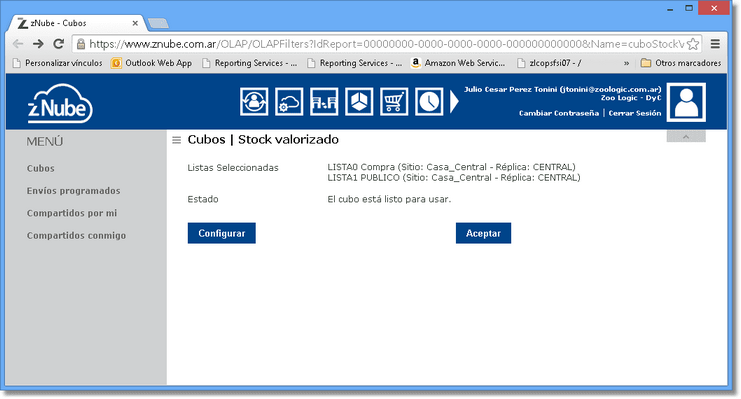Screen dimensions: 741x399
Task: Open the user sync circular-arrows icon
Action: click(x=254, y=101)
